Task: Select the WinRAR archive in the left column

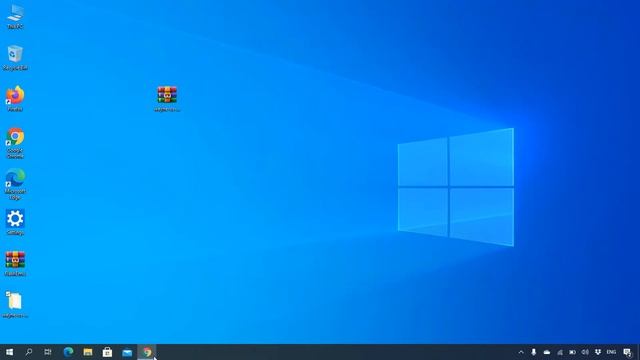Action: 15,263
